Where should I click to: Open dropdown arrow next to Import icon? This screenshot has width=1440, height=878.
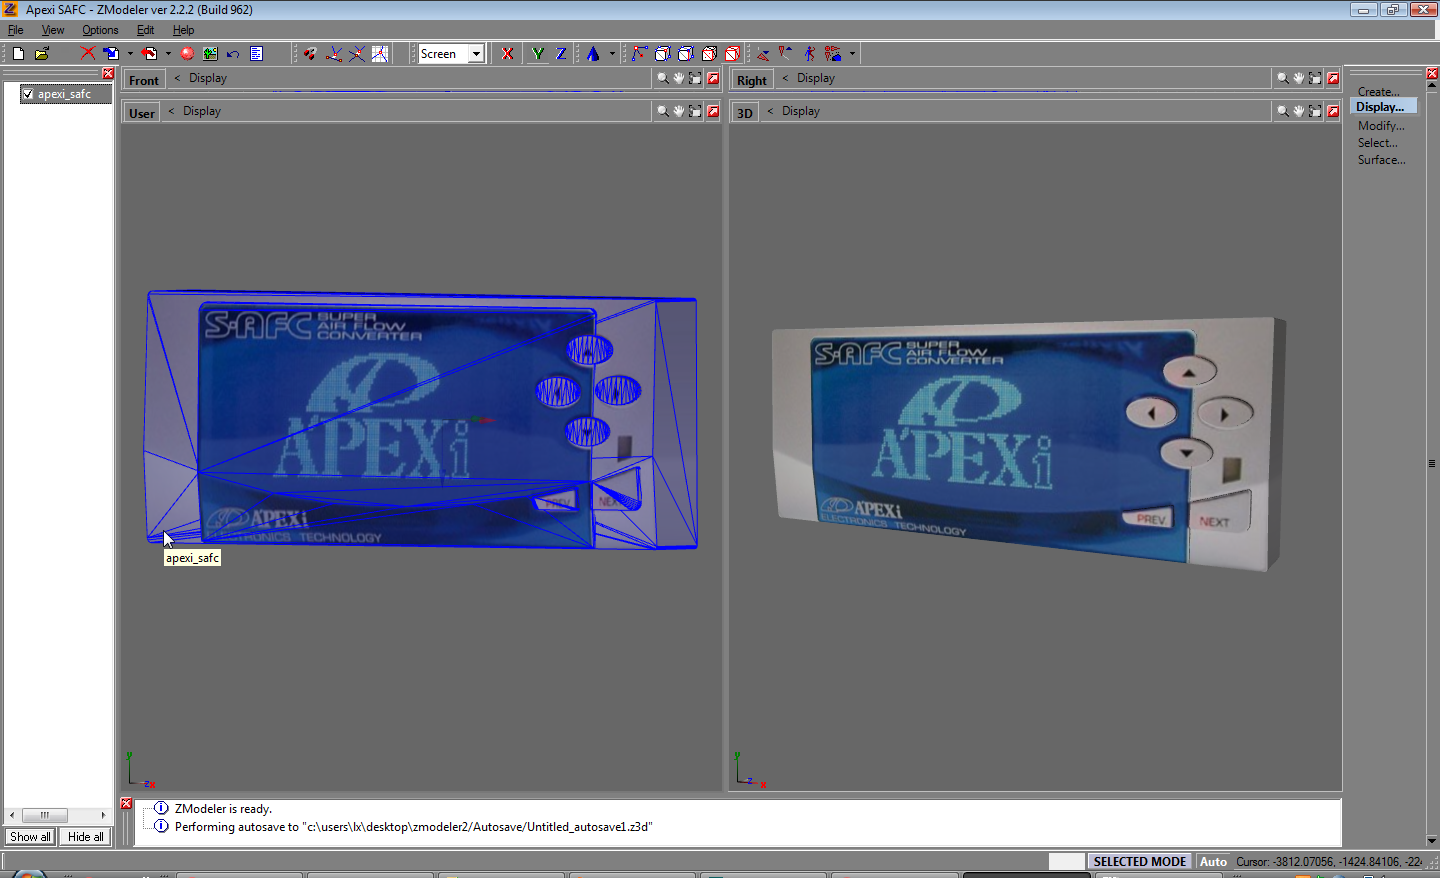[x=130, y=53]
